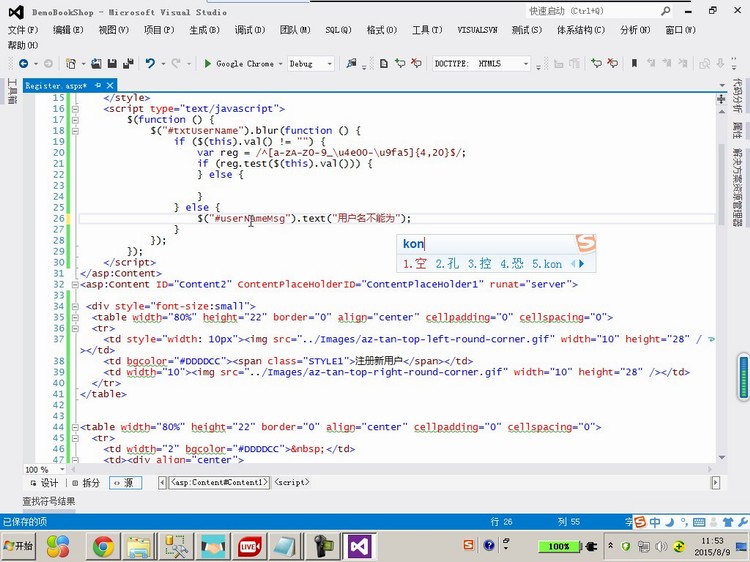The height and width of the screenshot is (562, 750).
Task: Open the Sogou soft keyboard icon
Action: click(699, 522)
